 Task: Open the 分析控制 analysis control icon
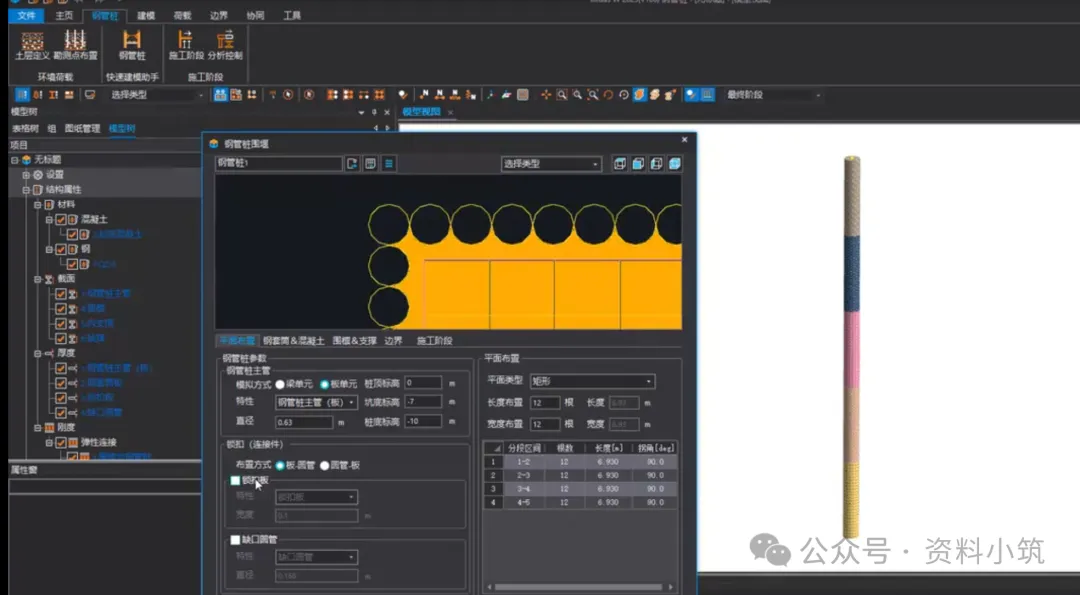click(225, 45)
